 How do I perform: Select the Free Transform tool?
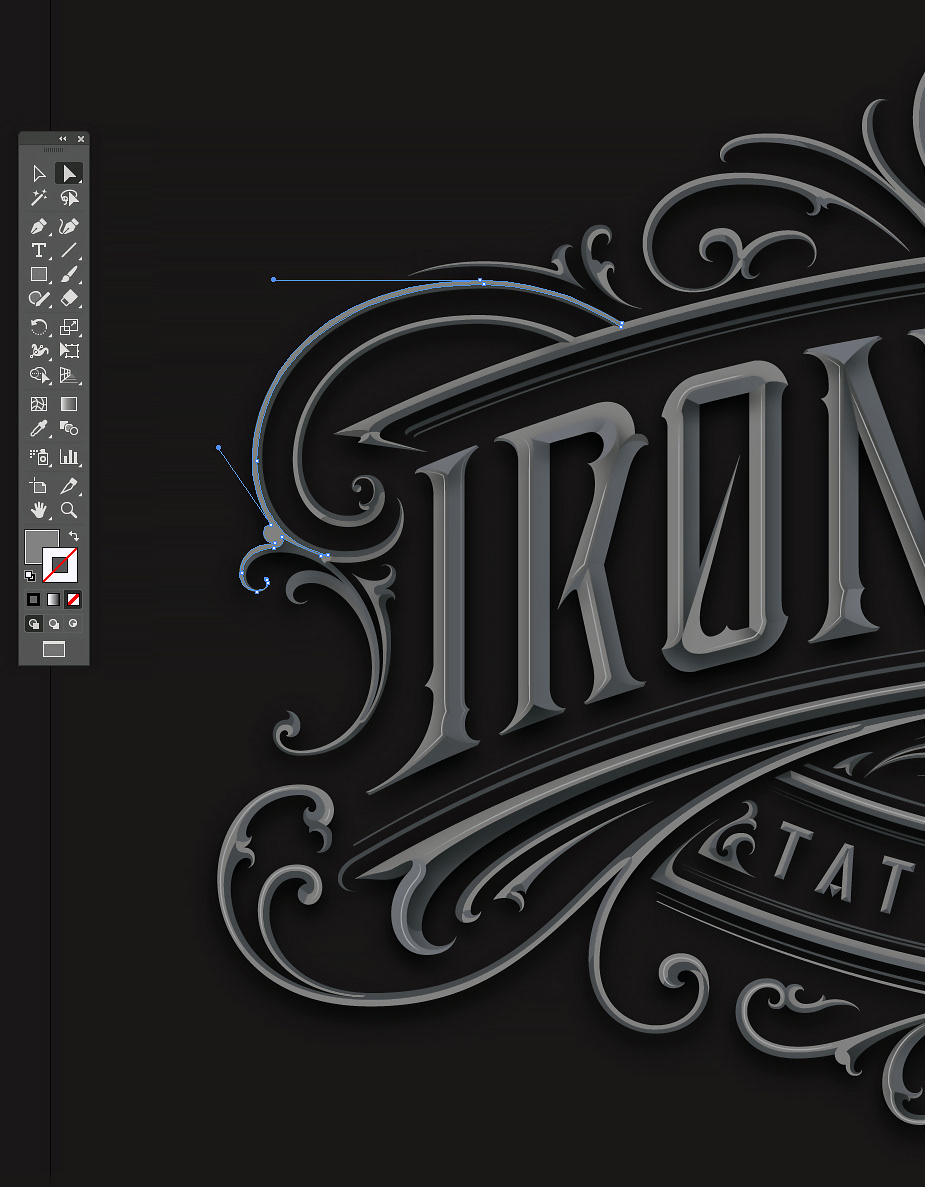pos(69,350)
